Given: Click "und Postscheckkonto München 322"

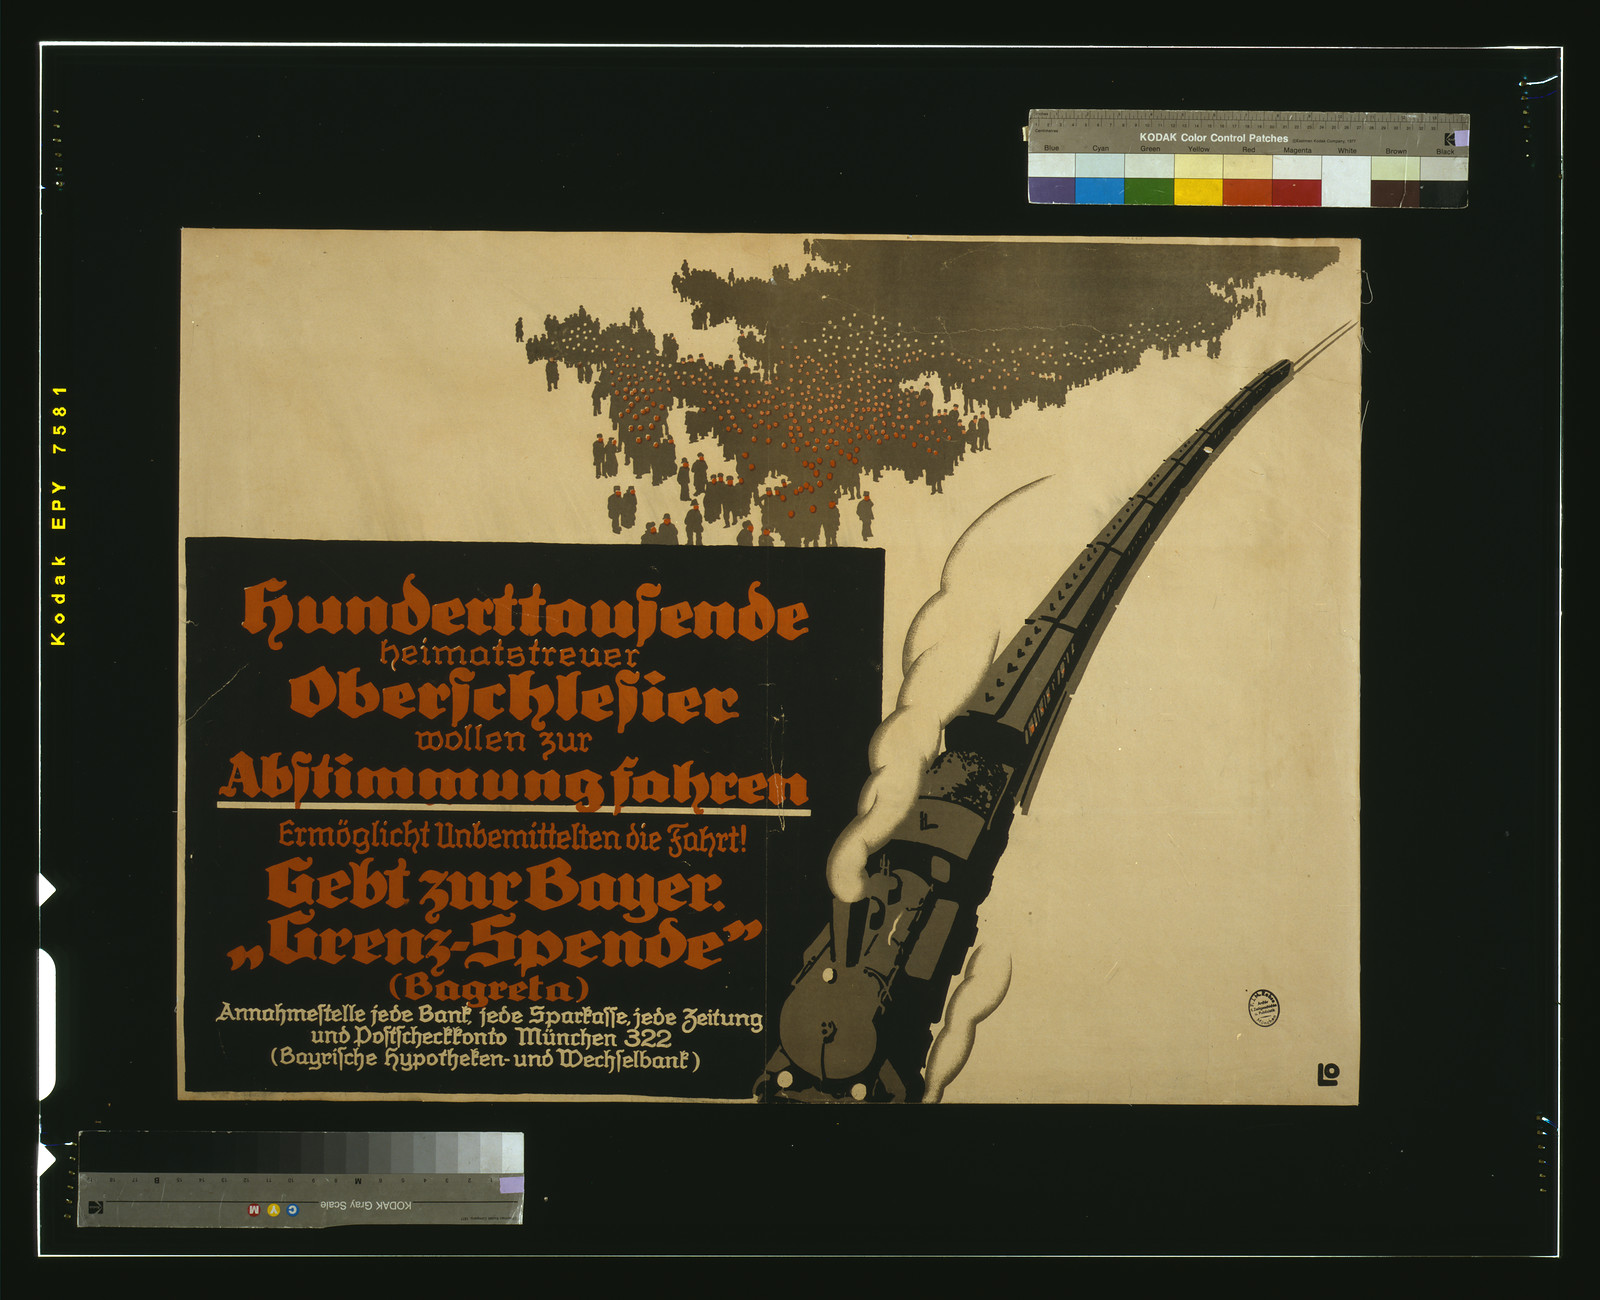Looking at the screenshot, I should click(x=491, y=1038).
